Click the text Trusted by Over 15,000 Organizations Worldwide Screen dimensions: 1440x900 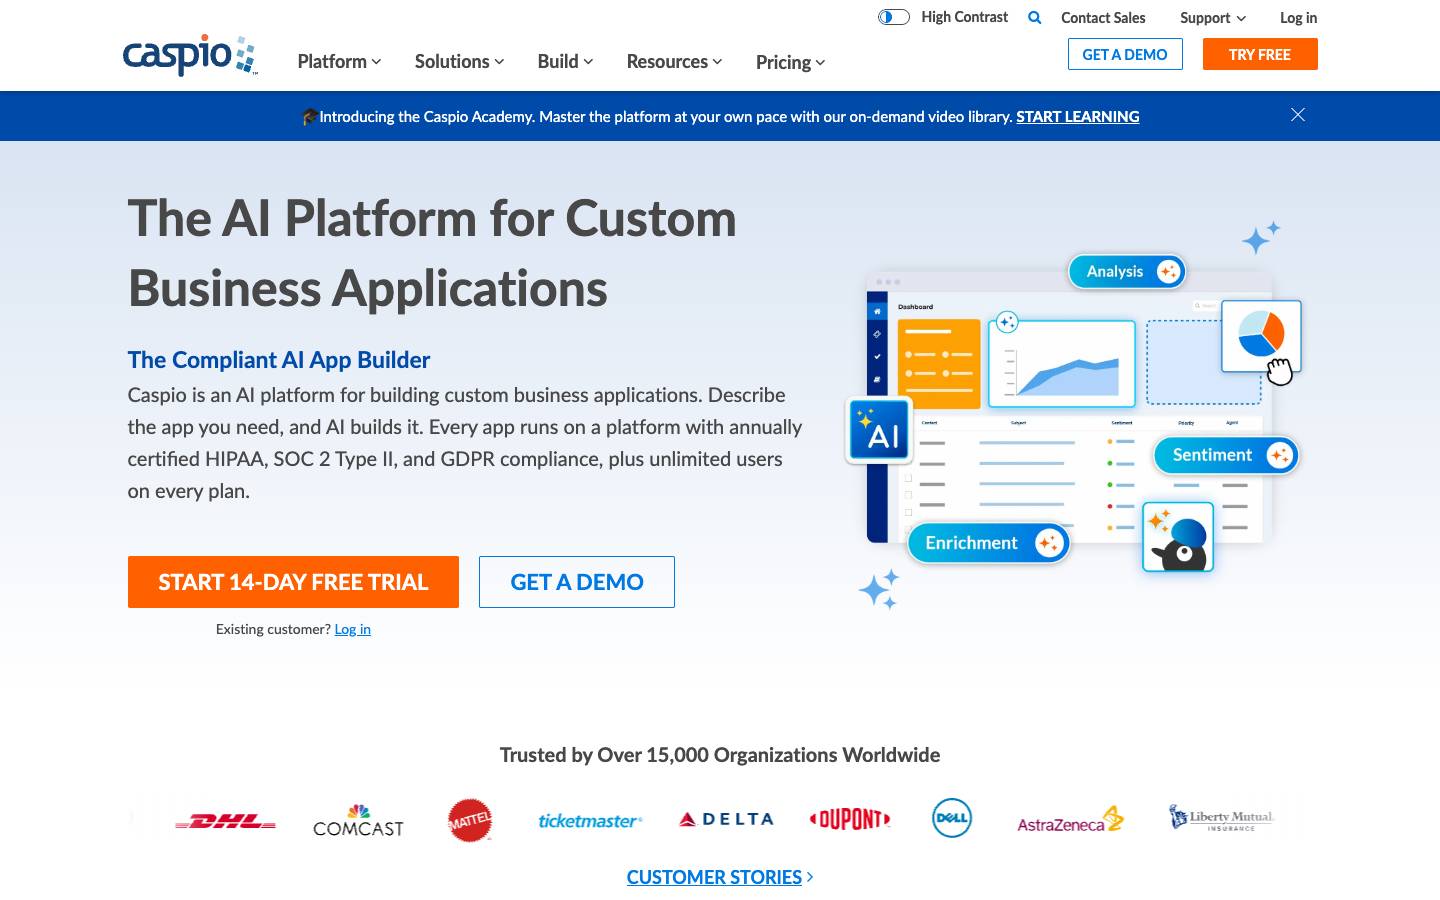point(720,755)
